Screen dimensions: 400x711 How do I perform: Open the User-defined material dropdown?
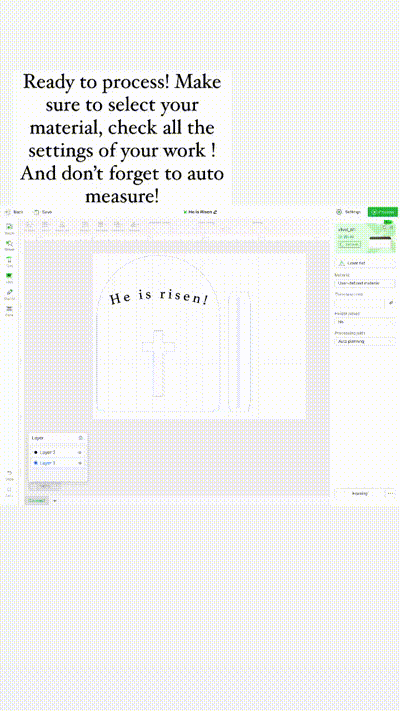click(365, 283)
